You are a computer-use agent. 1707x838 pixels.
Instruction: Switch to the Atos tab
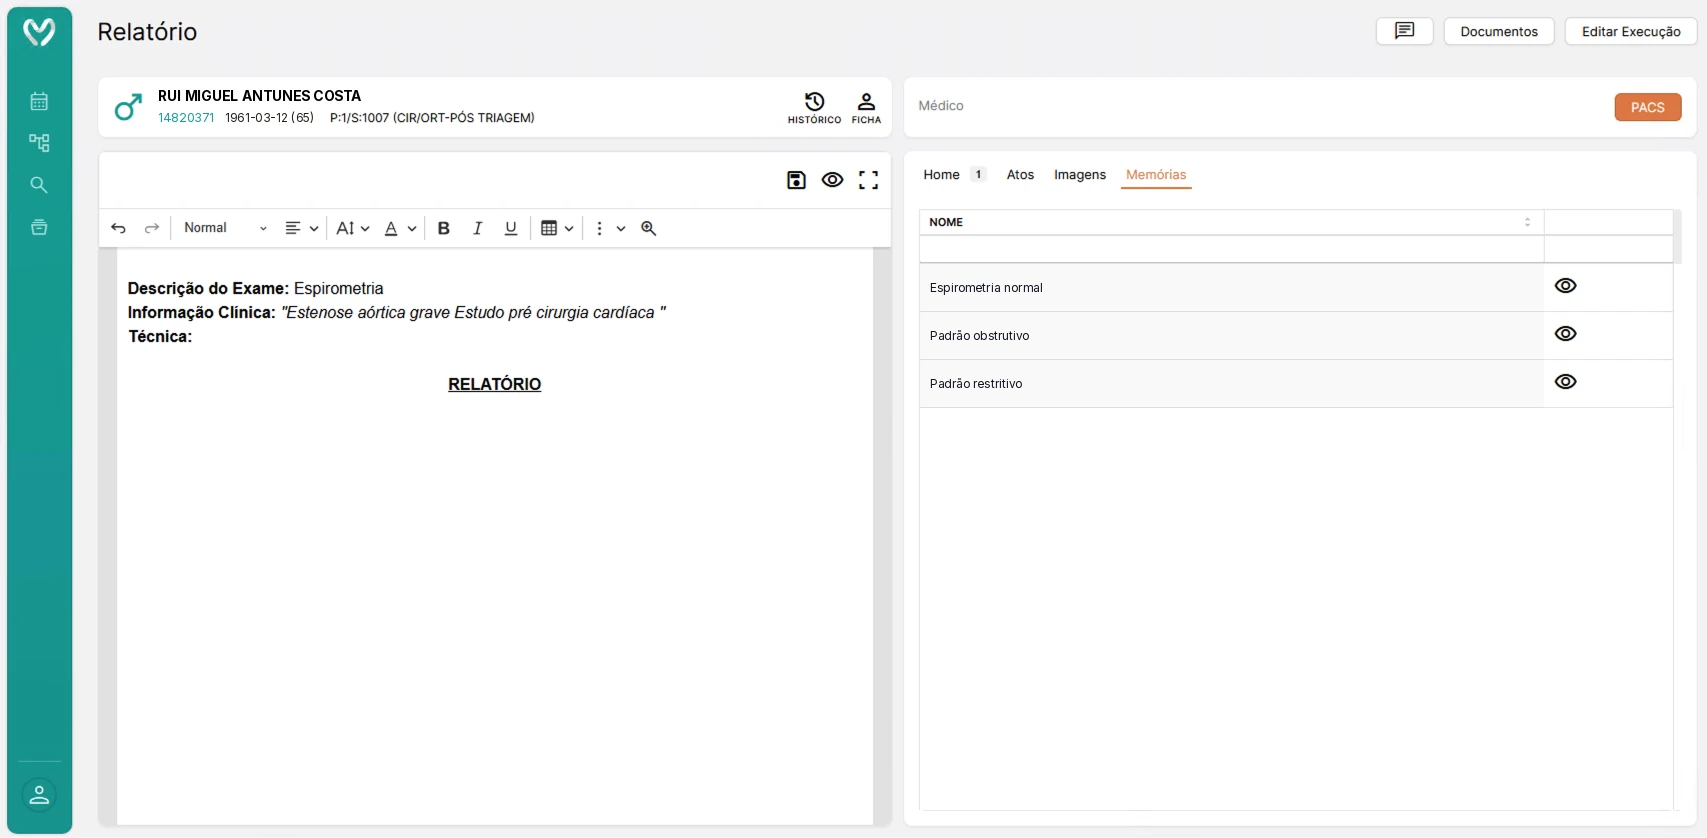1020,174
